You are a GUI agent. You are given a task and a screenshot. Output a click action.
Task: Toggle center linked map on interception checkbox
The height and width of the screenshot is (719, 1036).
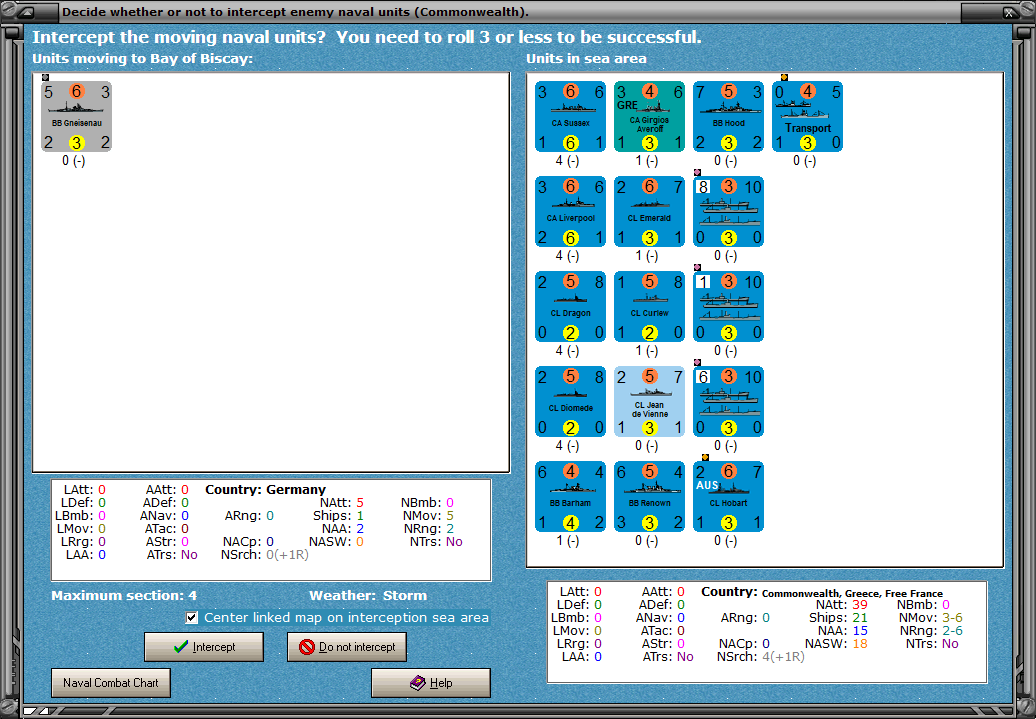pos(192,617)
